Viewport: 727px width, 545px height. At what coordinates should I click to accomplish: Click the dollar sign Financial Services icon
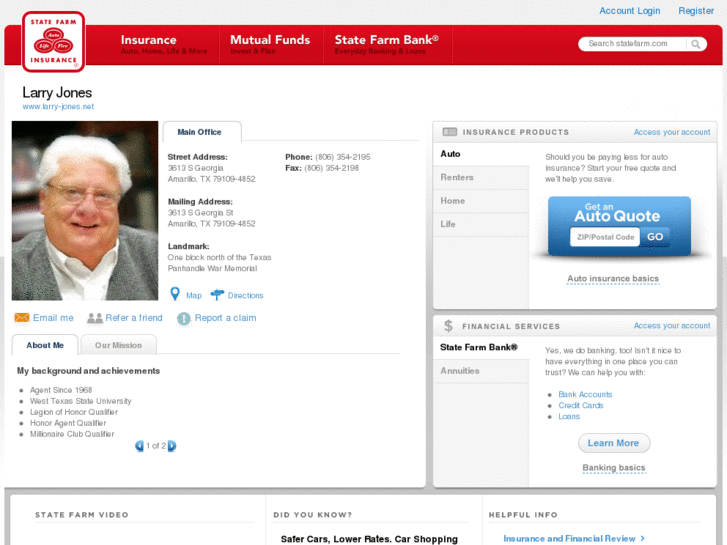pos(448,326)
